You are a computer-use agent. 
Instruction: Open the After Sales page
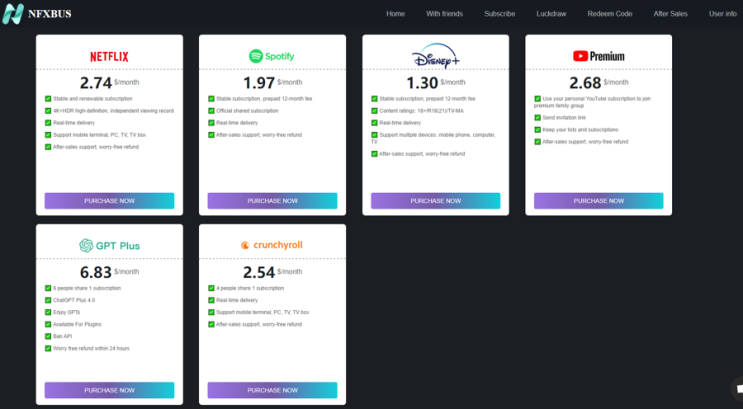pyautogui.click(x=671, y=14)
